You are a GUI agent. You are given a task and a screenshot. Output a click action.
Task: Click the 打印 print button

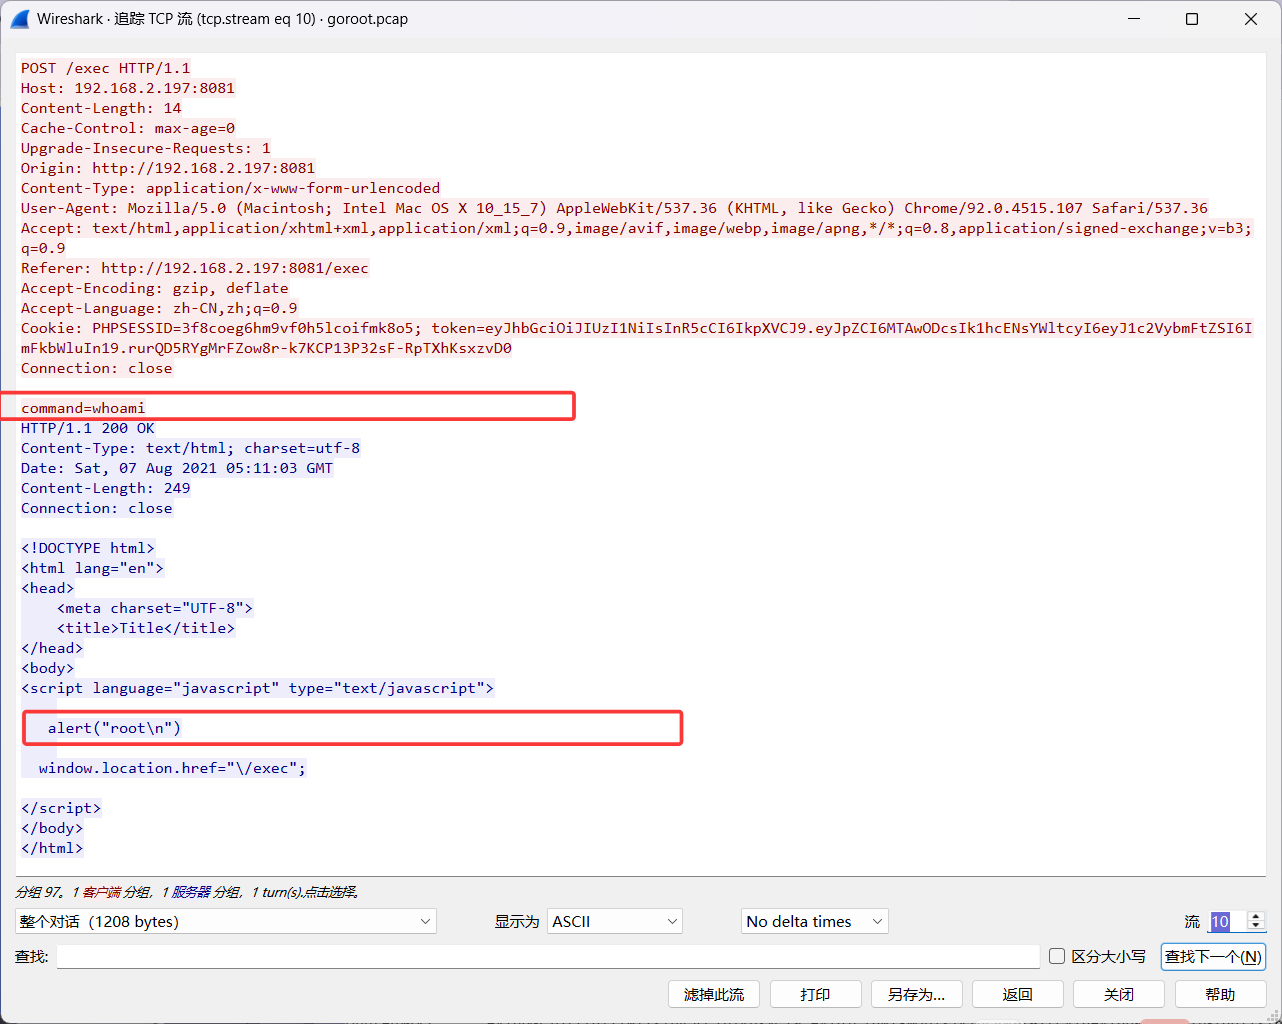pos(815,994)
